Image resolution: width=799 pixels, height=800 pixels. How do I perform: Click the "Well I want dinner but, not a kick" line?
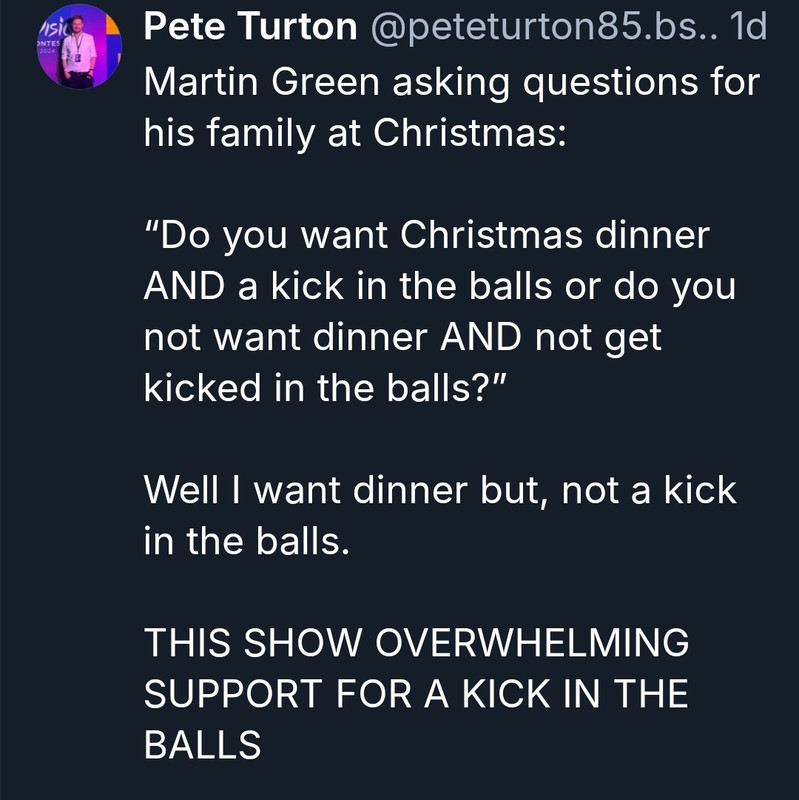tap(440, 490)
